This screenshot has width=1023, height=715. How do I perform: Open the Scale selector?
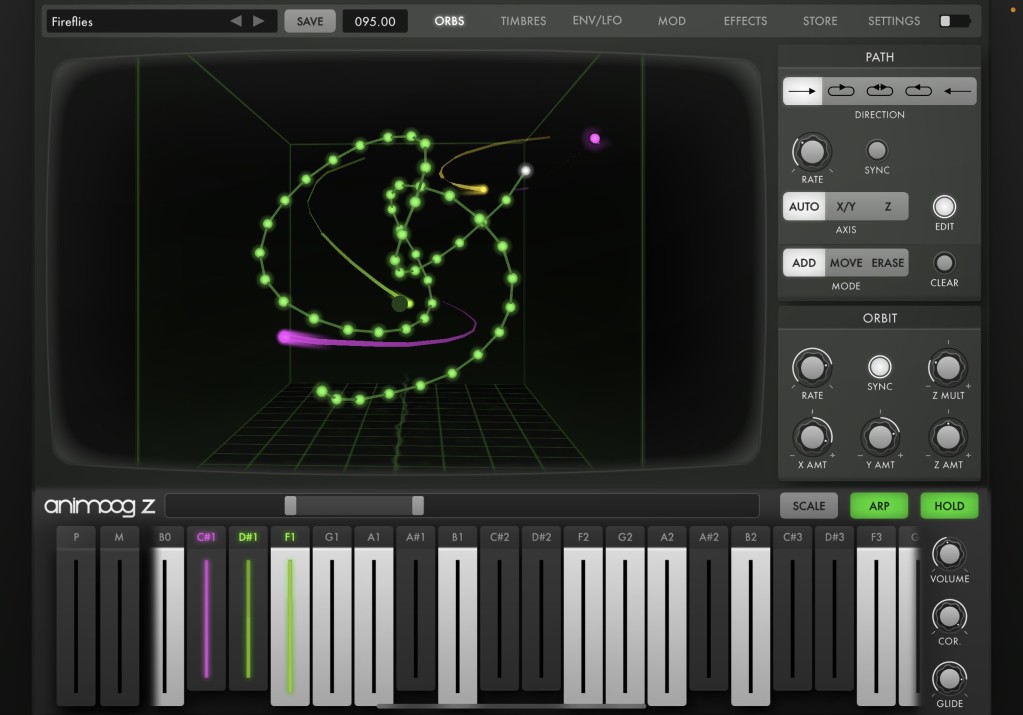pyautogui.click(x=808, y=506)
